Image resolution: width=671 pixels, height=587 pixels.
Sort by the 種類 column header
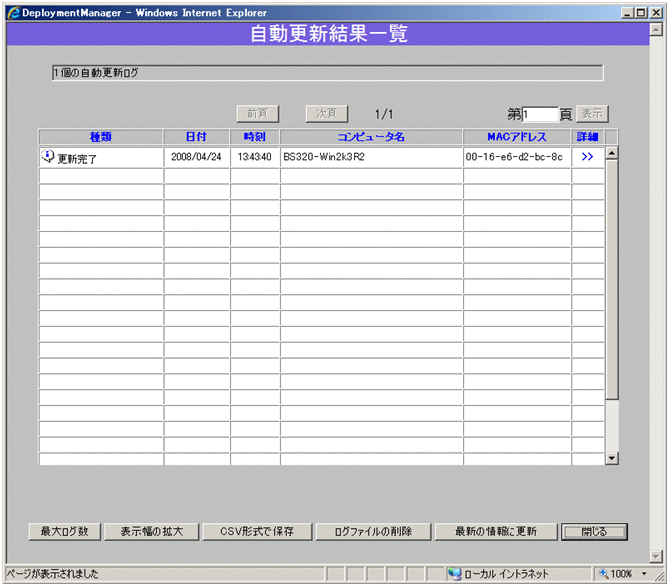pos(101,137)
